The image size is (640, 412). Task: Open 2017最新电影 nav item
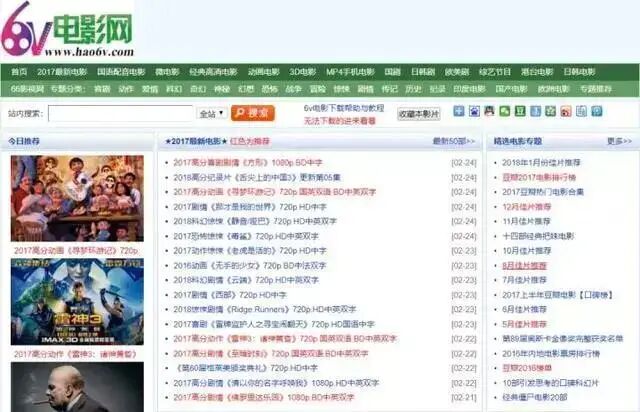(62, 72)
